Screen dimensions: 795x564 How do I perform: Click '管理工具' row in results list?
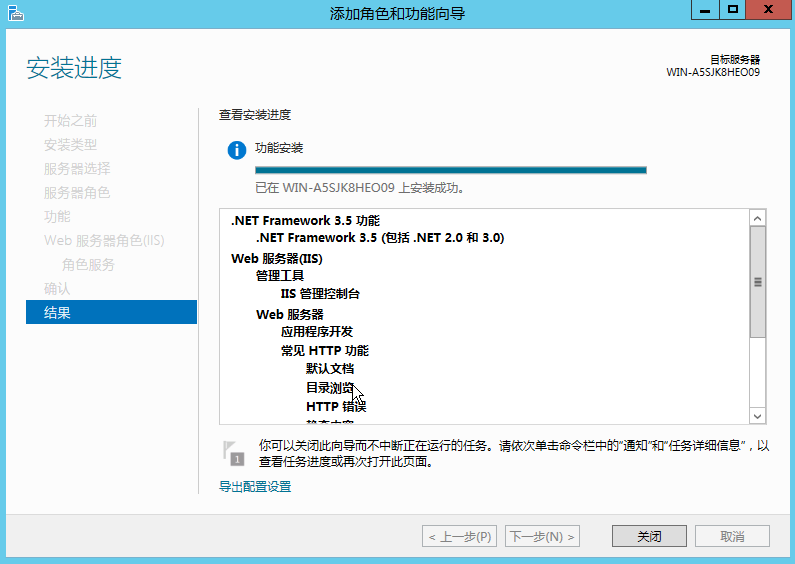[280, 276]
